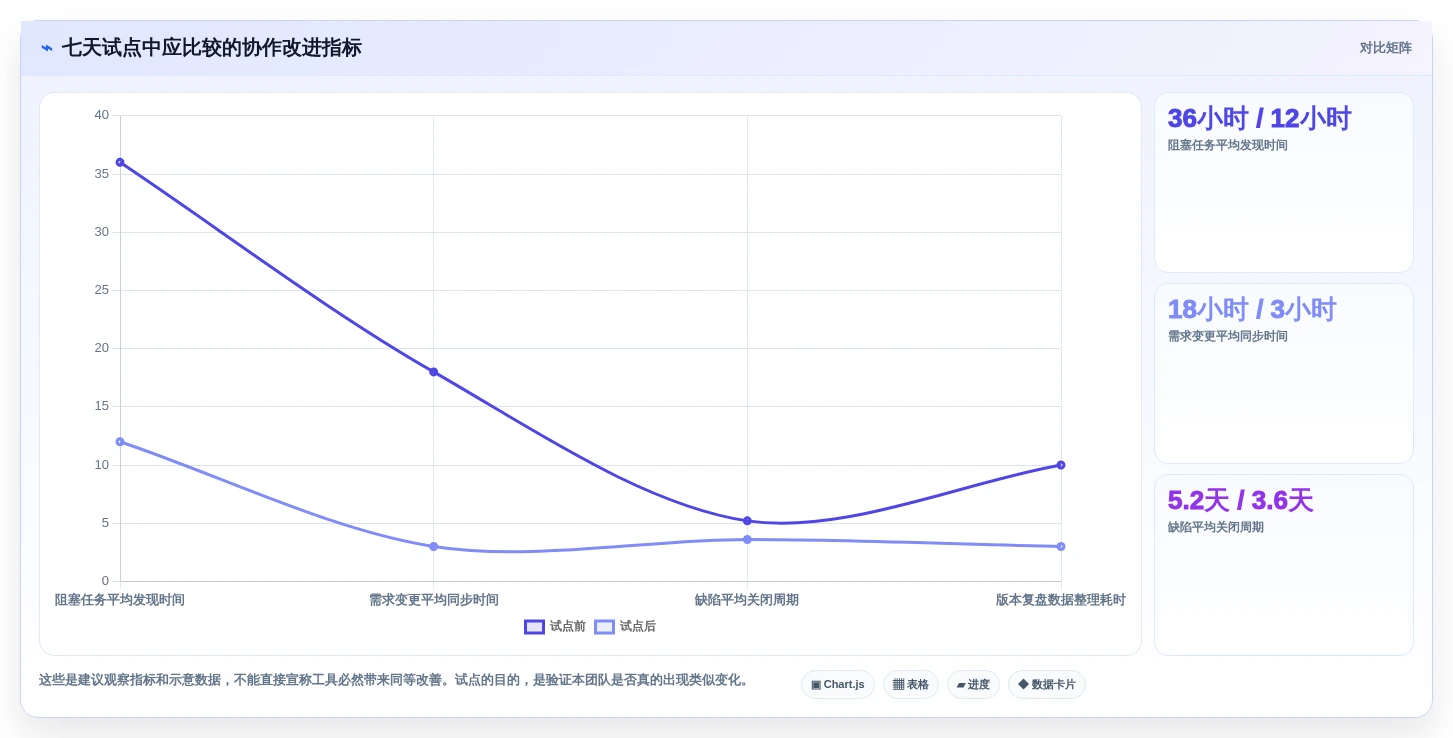Select 试点前 data point at 需求变更平均同步时间
The height and width of the screenshot is (738, 1453).
pos(433,372)
